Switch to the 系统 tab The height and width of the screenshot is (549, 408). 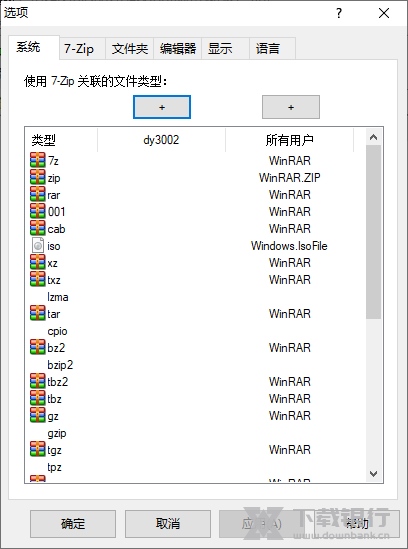point(34,47)
